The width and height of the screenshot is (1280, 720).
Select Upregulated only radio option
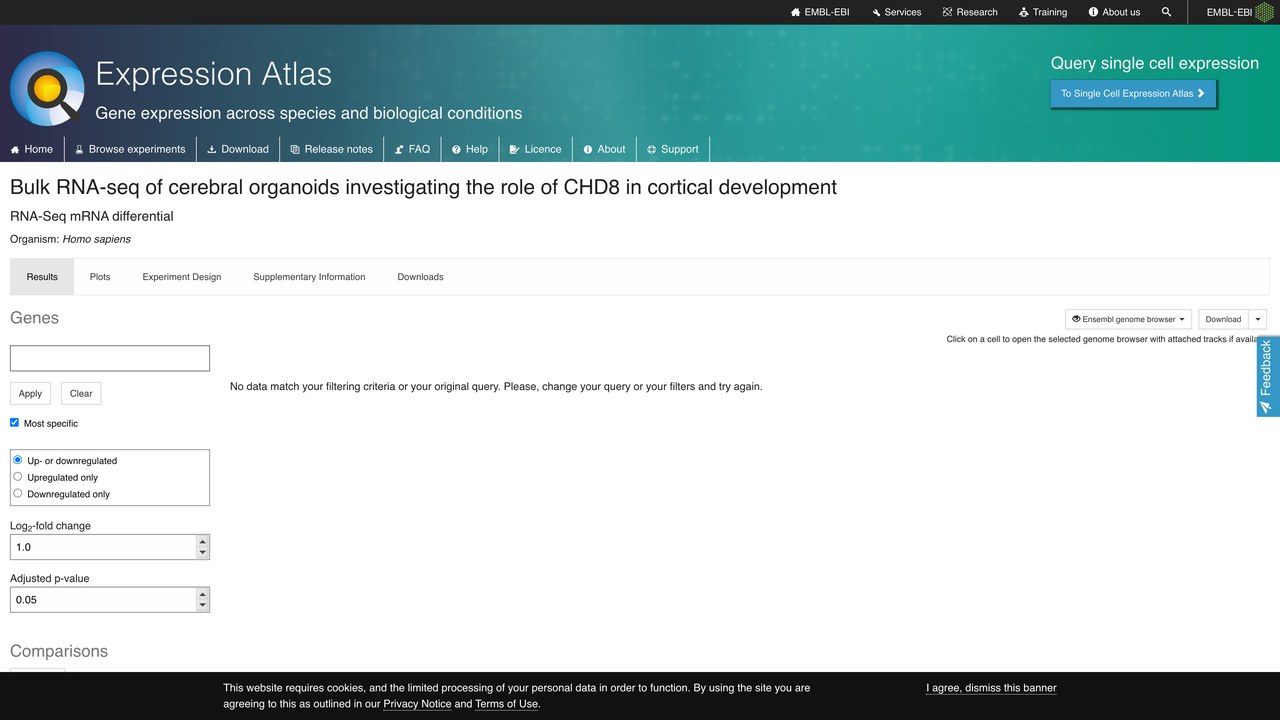pyautogui.click(x=18, y=477)
